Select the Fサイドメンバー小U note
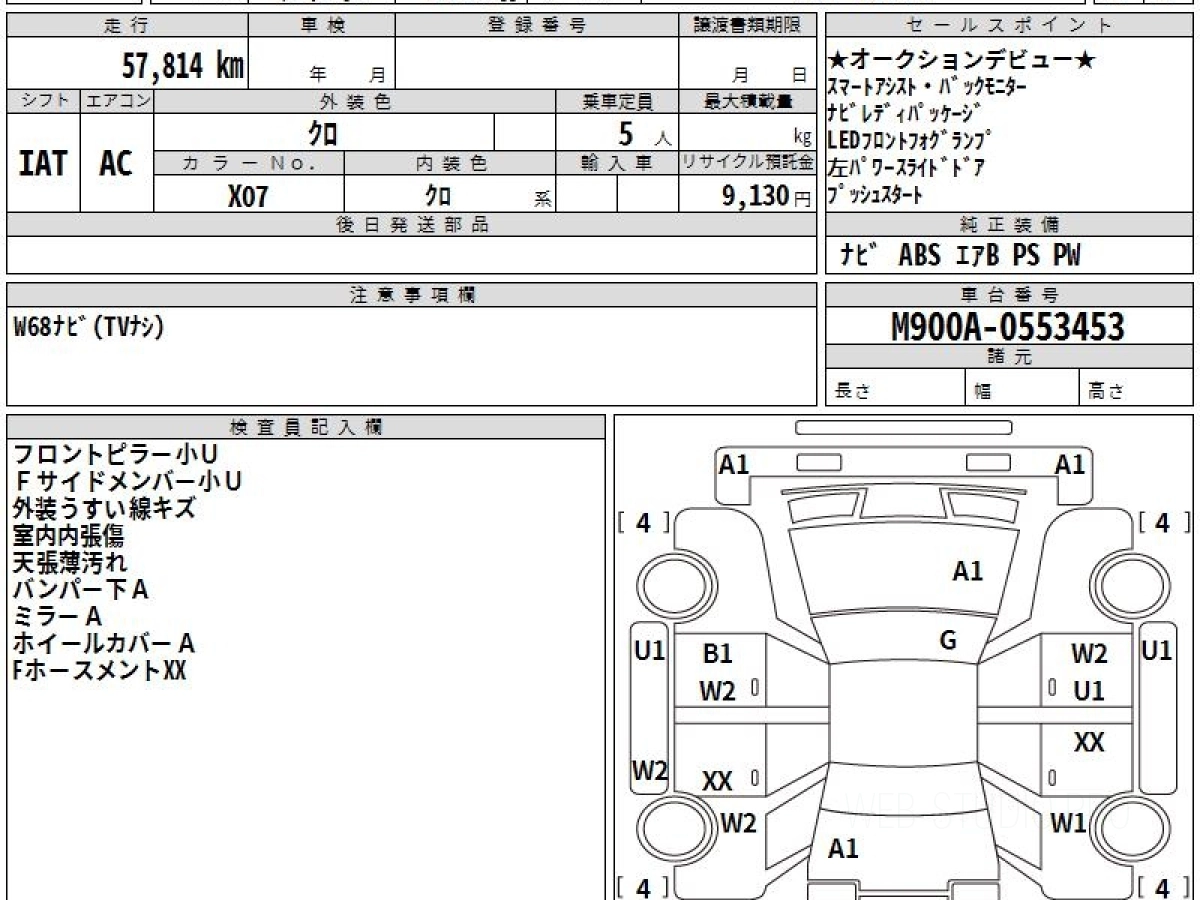The height and width of the screenshot is (900, 1200). 127,482
